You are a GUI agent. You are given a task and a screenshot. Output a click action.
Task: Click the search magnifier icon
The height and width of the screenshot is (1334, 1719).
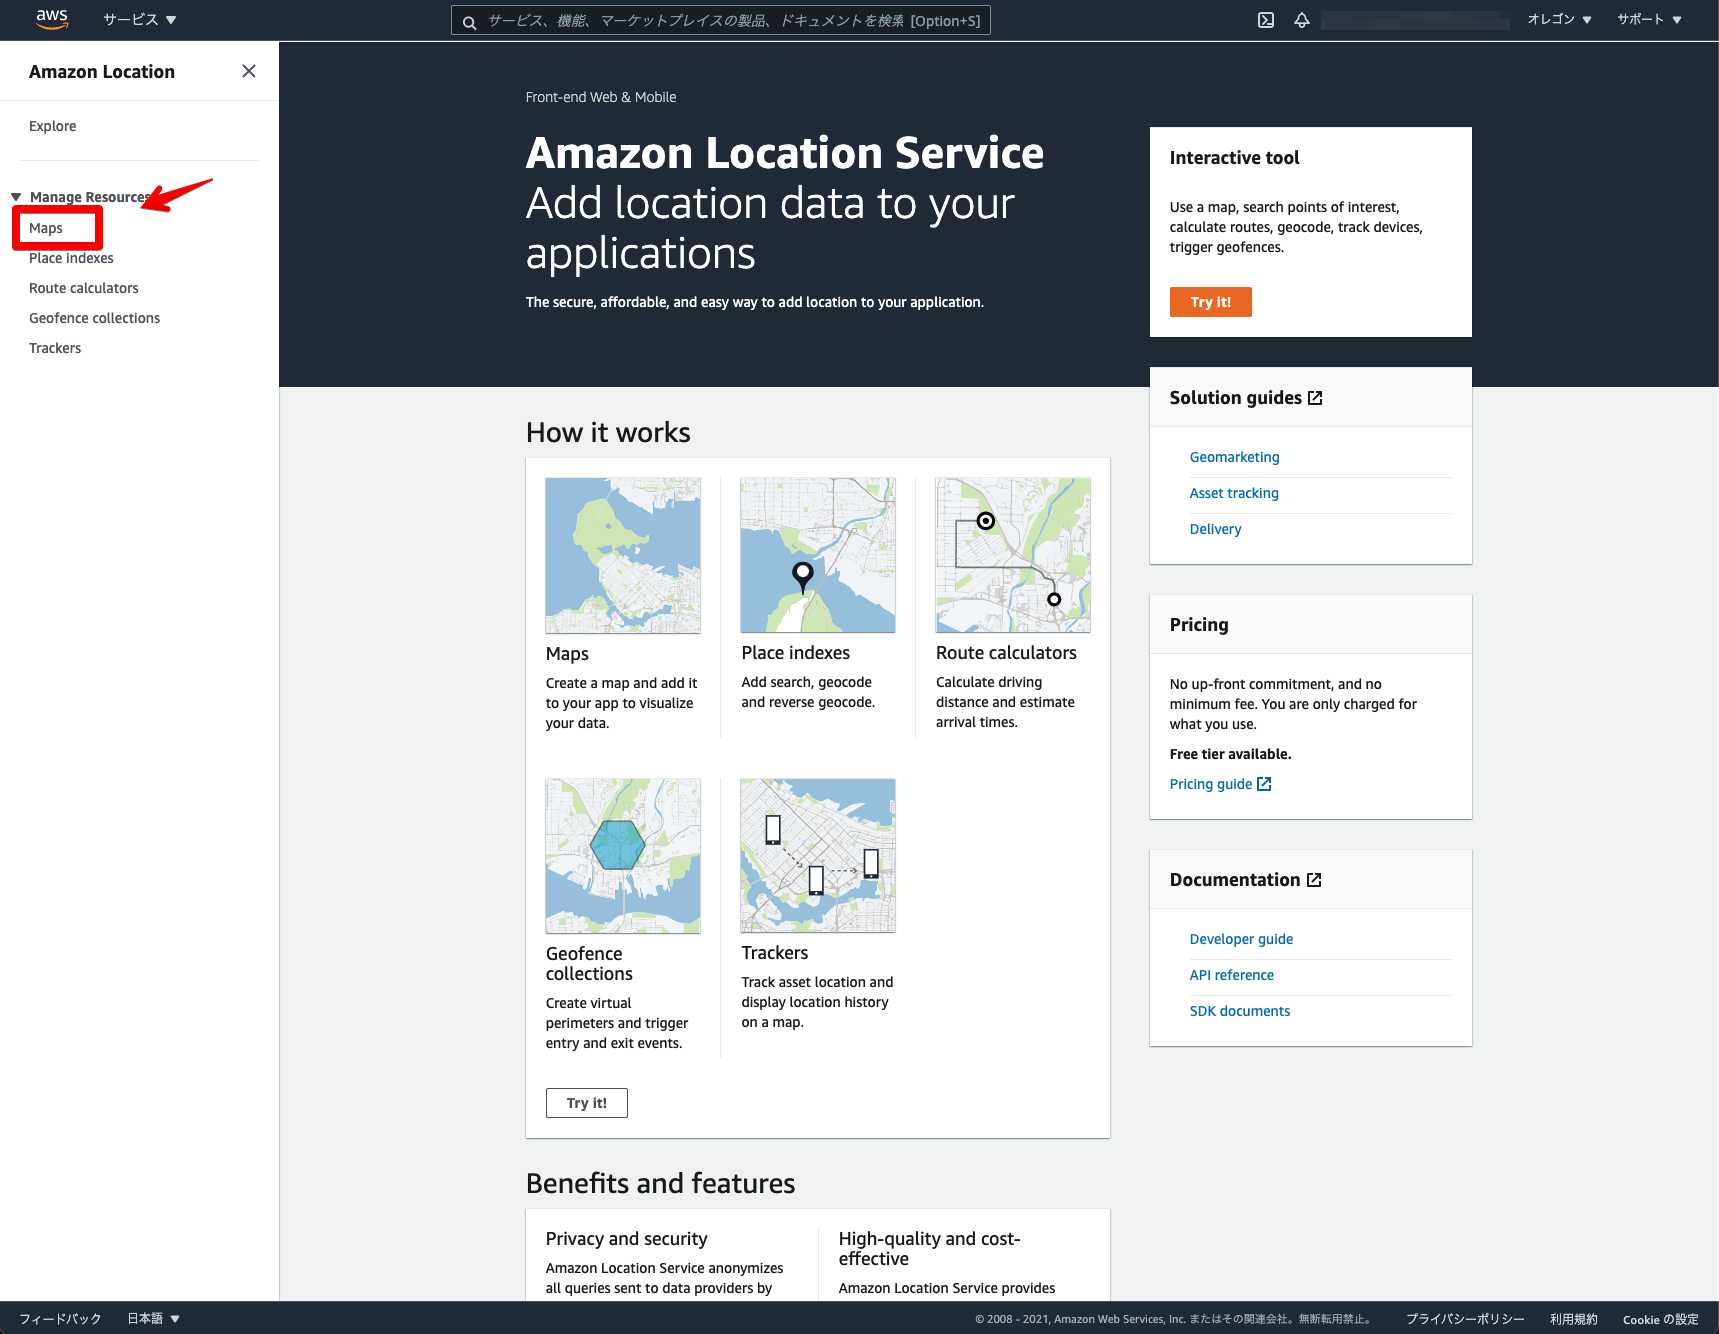[x=469, y=22]
